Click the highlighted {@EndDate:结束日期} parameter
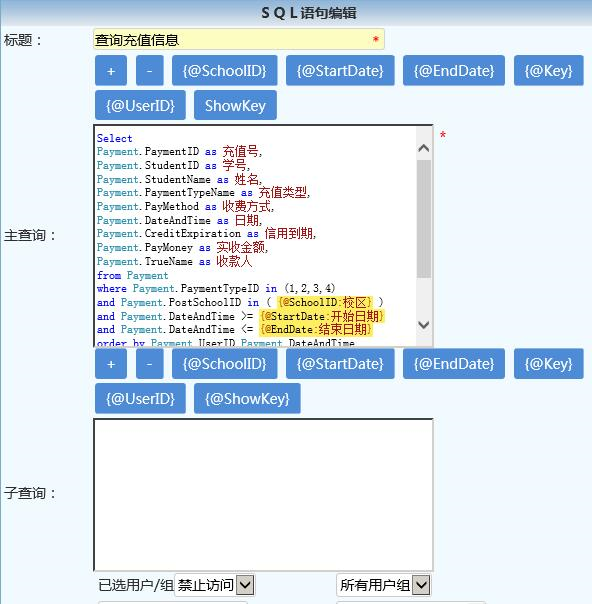The height and width of the screenshot is (604, 592). coord(315,329)
